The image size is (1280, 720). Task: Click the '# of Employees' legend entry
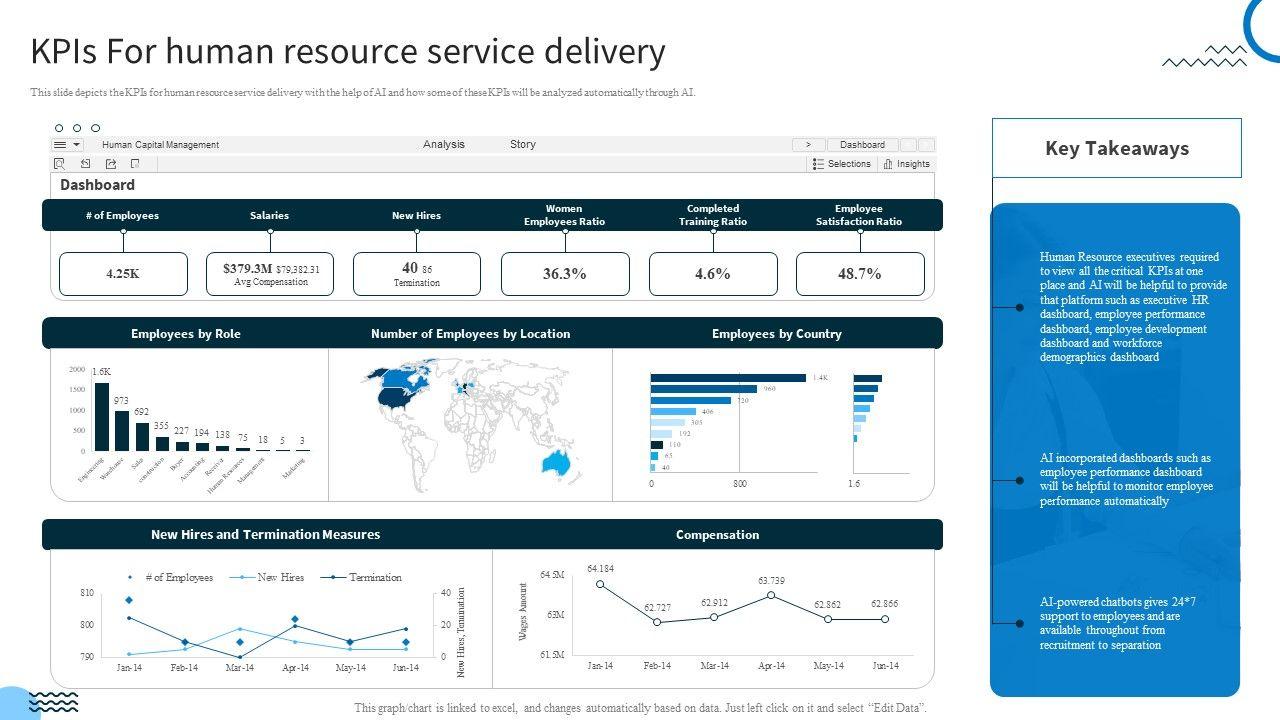(171, 577)
